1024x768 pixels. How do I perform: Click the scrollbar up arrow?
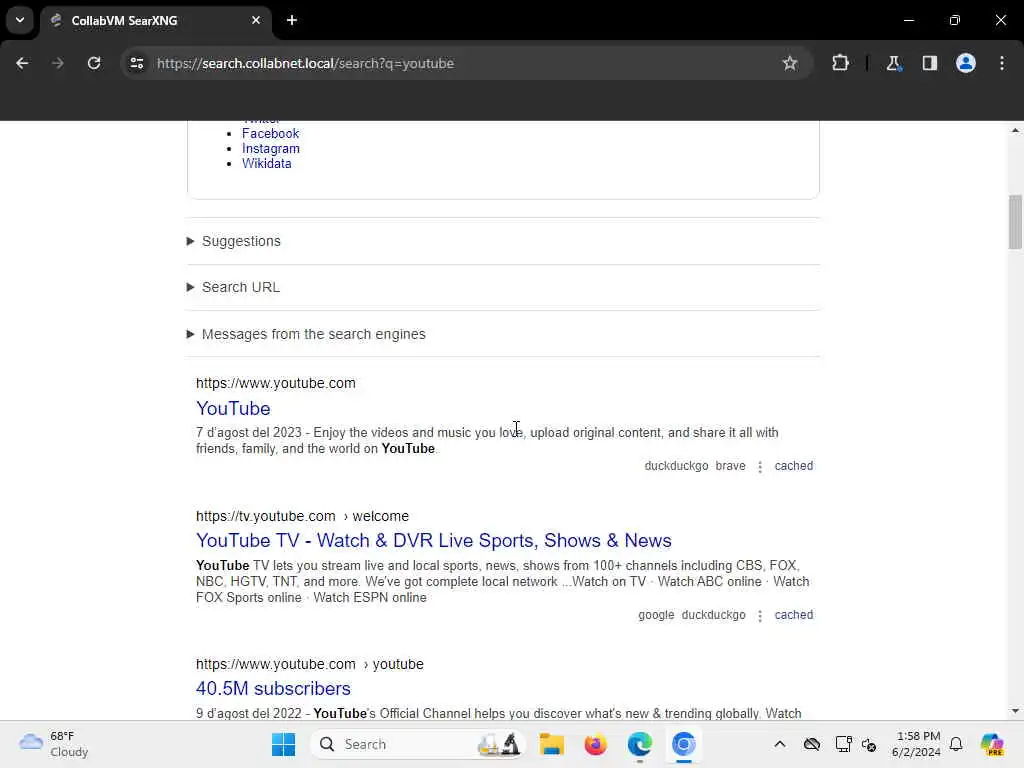pos(1015,131)
